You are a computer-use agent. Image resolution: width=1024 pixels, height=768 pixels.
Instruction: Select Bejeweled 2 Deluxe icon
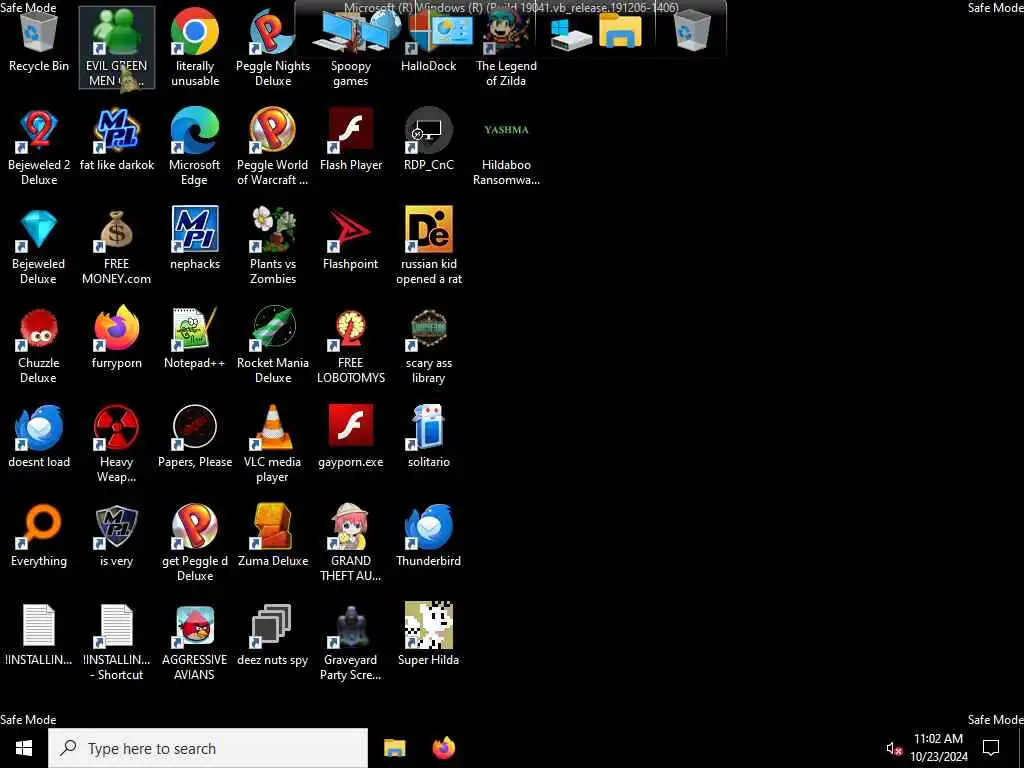(39, 146)
